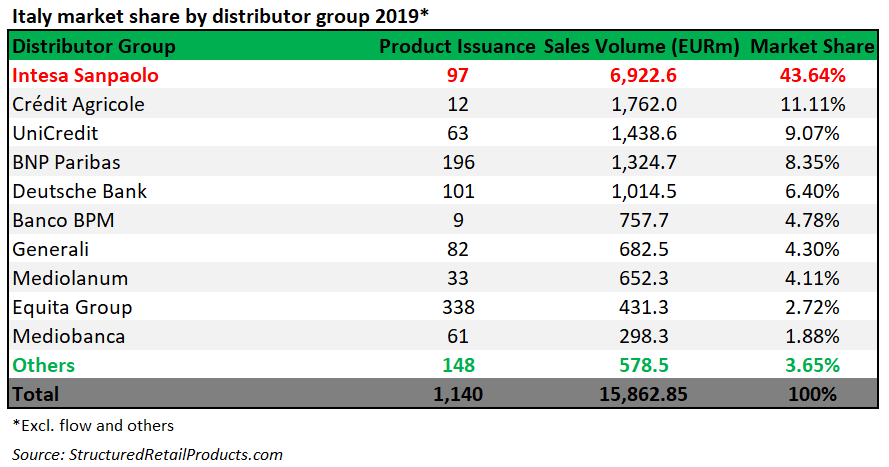The width and height of the screenshot is (889, 467).
Task: Select the market share cell 43.64%
Action: 812,75
